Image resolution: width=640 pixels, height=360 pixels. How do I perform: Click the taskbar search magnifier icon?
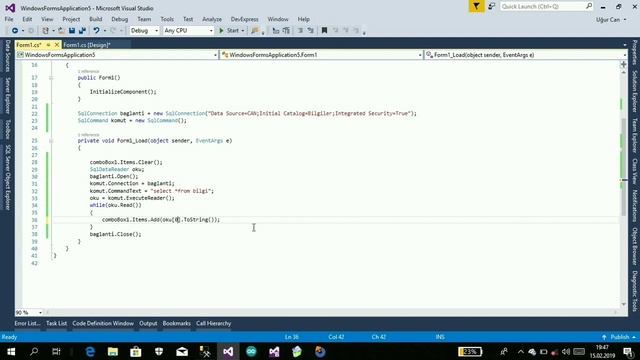(34, 351)
